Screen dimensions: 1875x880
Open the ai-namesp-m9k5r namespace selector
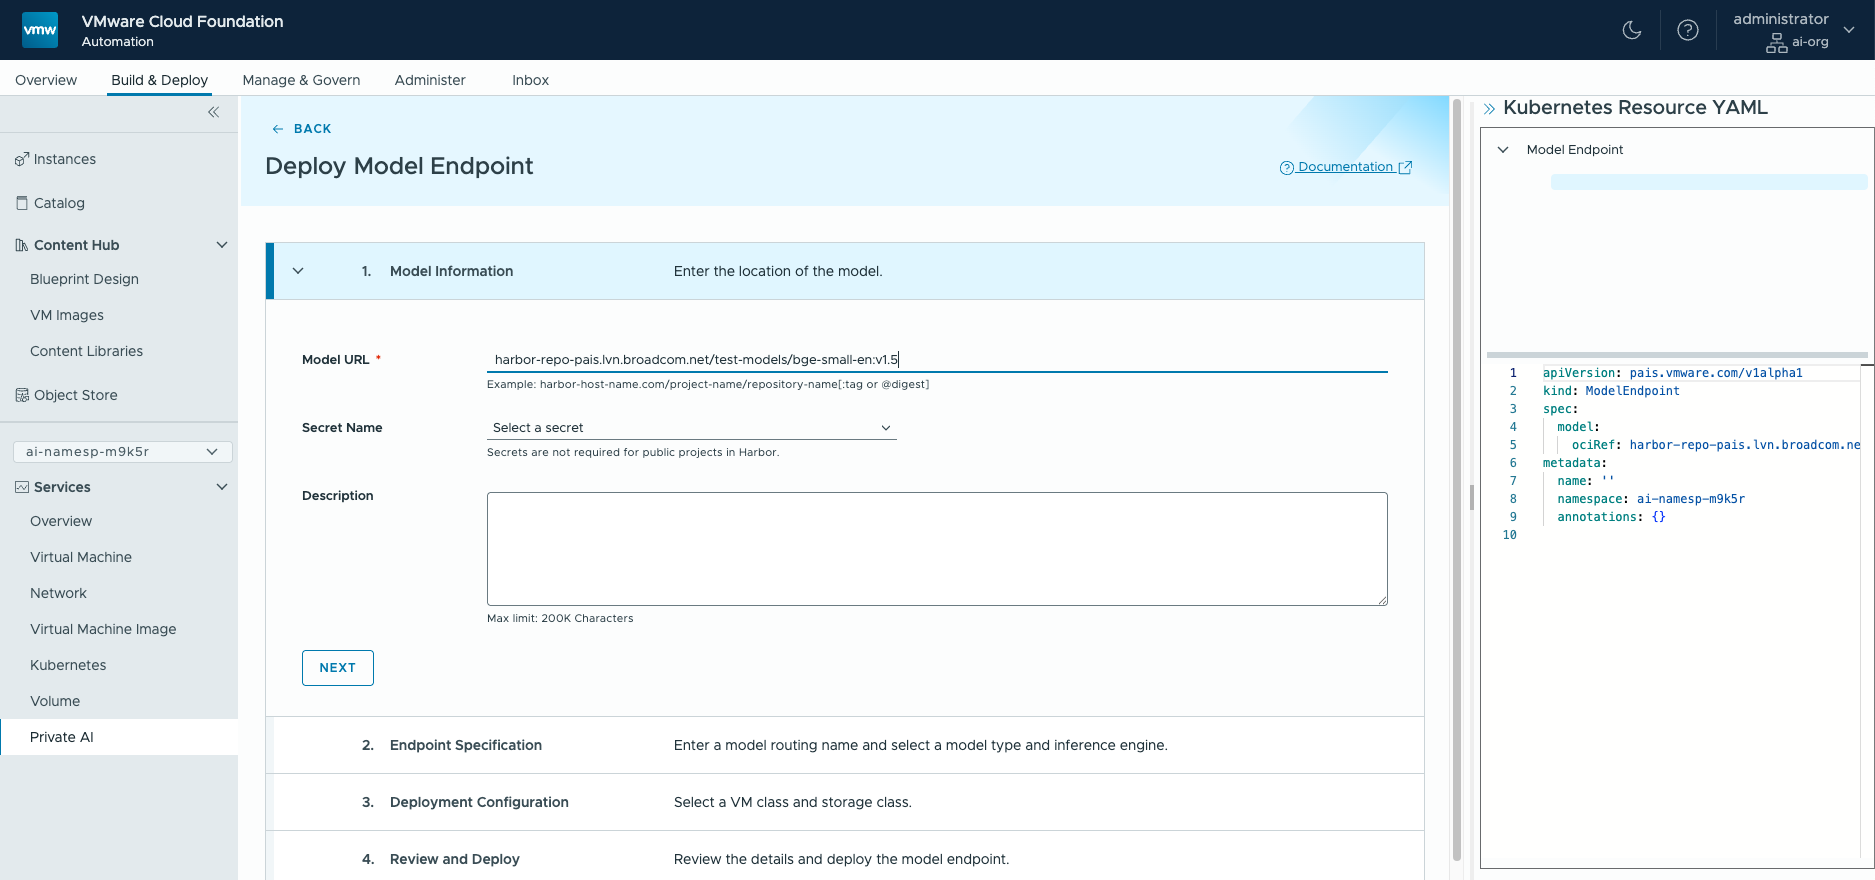pyautogui.click(x=123, y=452)
